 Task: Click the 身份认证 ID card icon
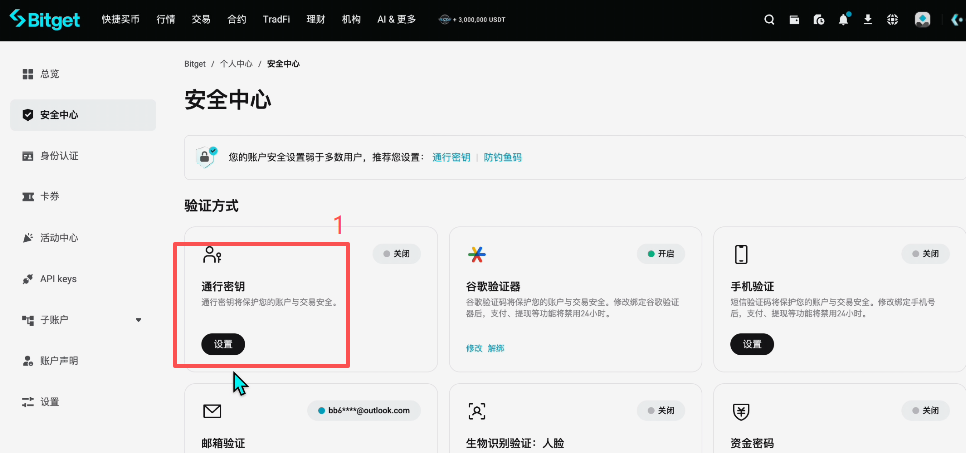(x=28, y=156)
